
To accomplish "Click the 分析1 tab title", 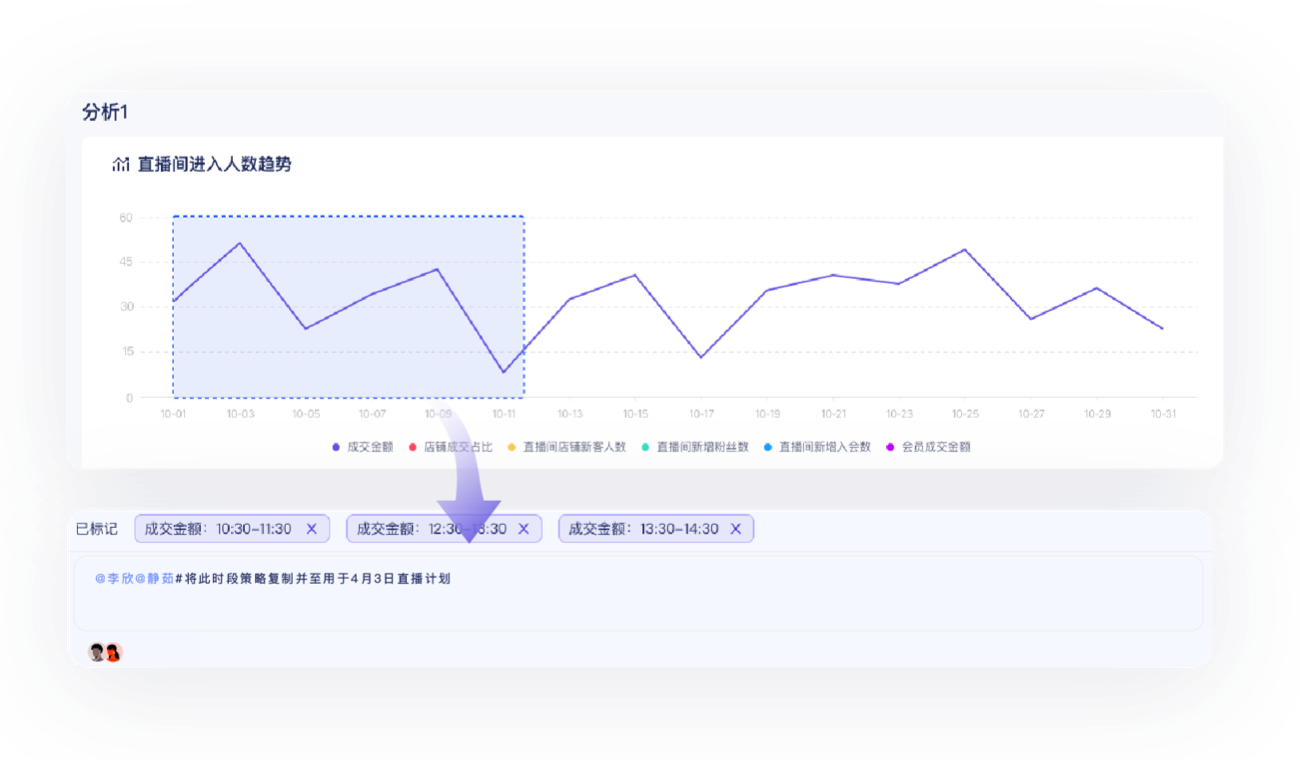I will point(105,112).
